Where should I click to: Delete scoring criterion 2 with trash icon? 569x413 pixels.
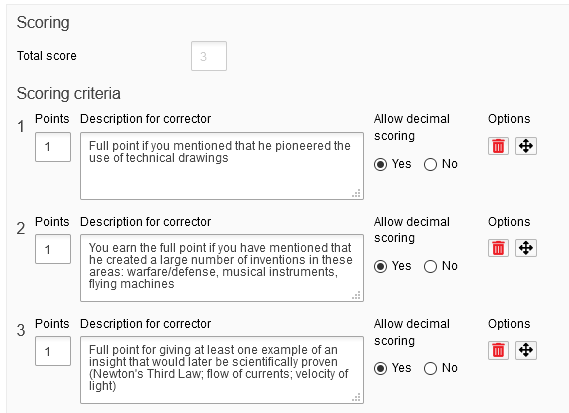(x=498, y=248)
